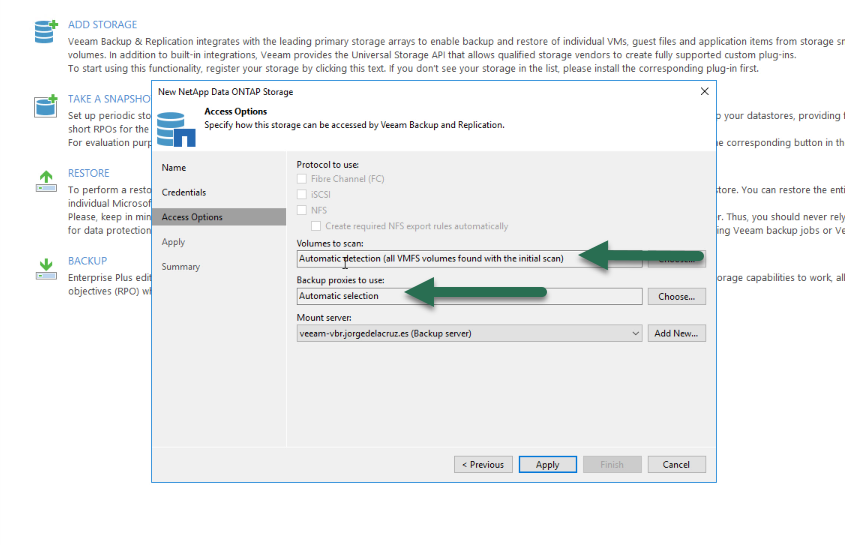Go to the Credentials wizard step
Screen dimensions: 845x545
click(184, 192)
